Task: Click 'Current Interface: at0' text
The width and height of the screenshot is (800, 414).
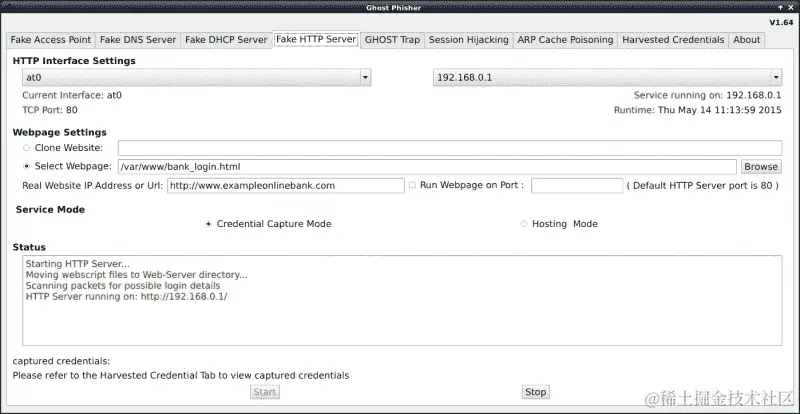Action: point(72,95)
